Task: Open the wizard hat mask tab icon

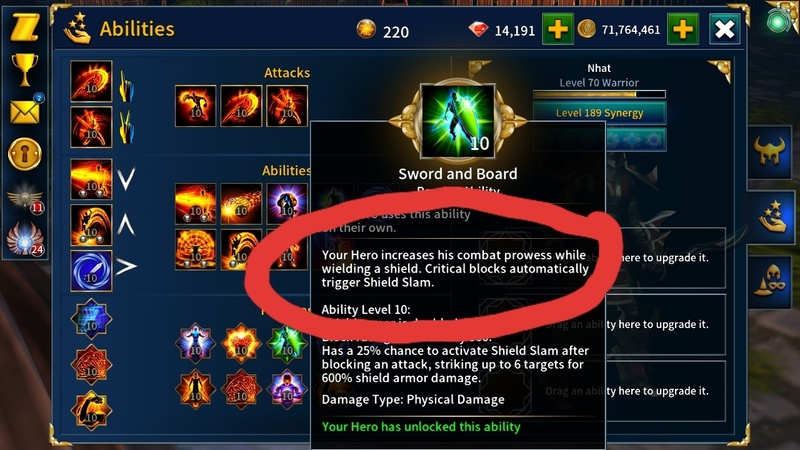Action: pyautogui.click(x=771, y=281)
